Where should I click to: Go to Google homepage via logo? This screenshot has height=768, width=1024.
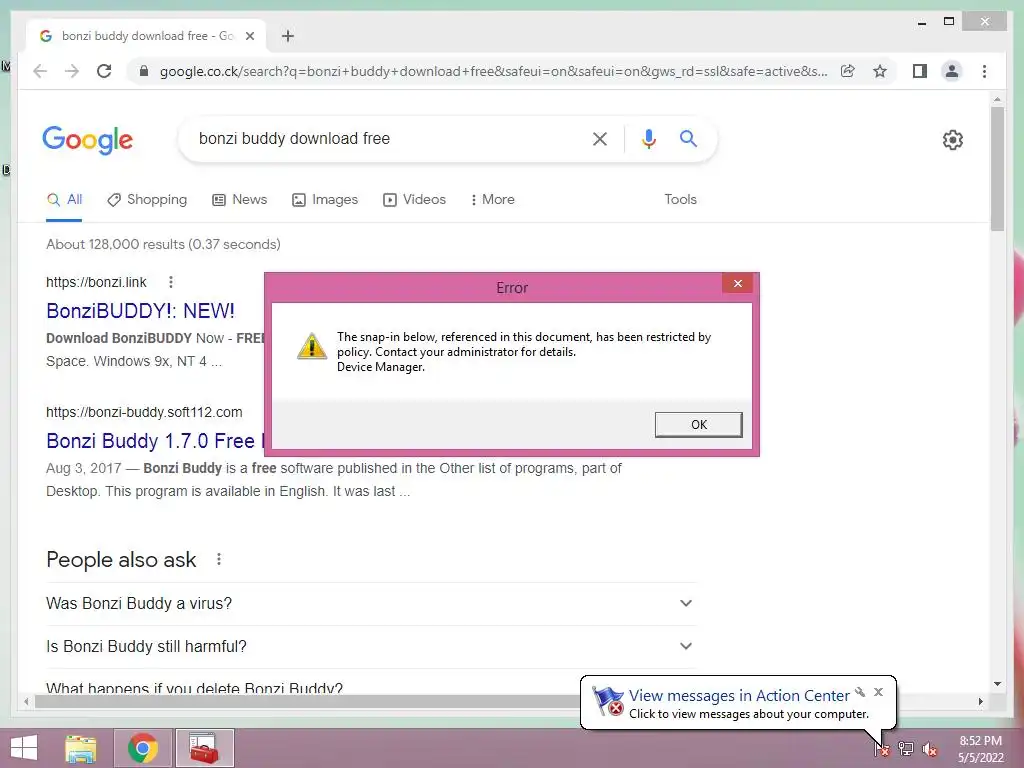click(88, 140)
